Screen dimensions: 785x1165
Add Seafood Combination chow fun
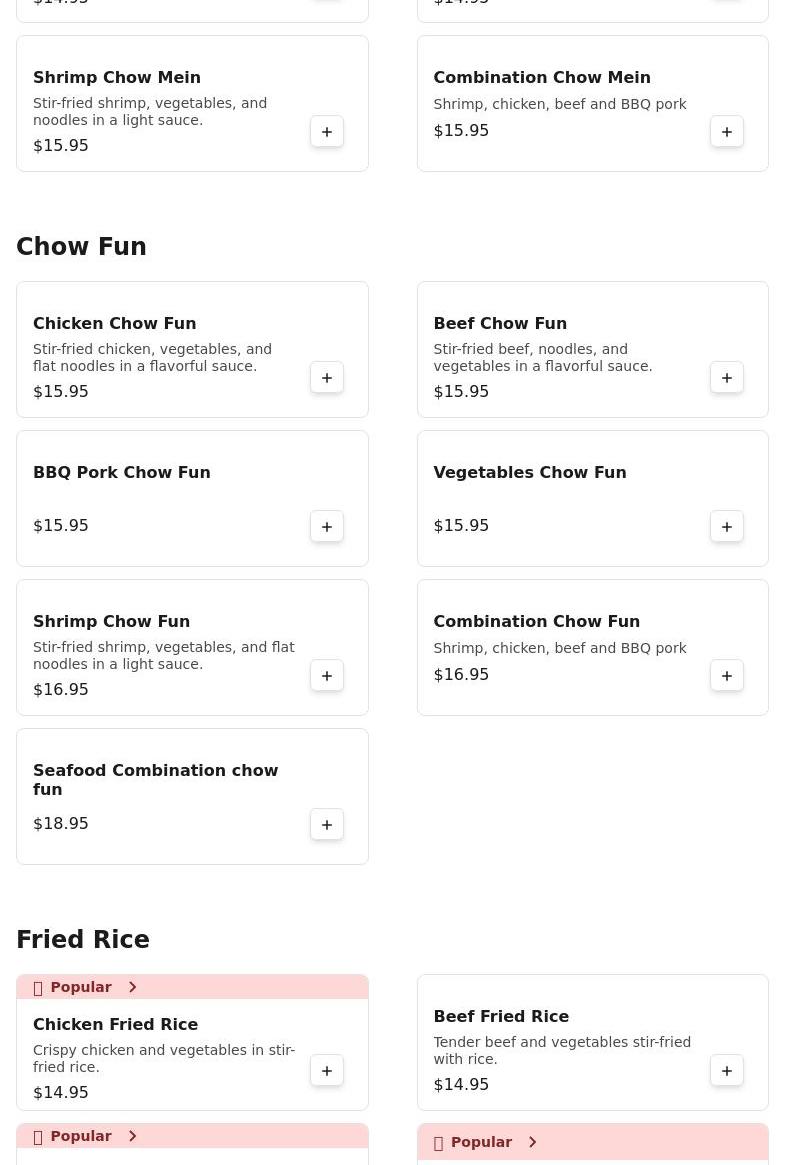coord(327,825)
